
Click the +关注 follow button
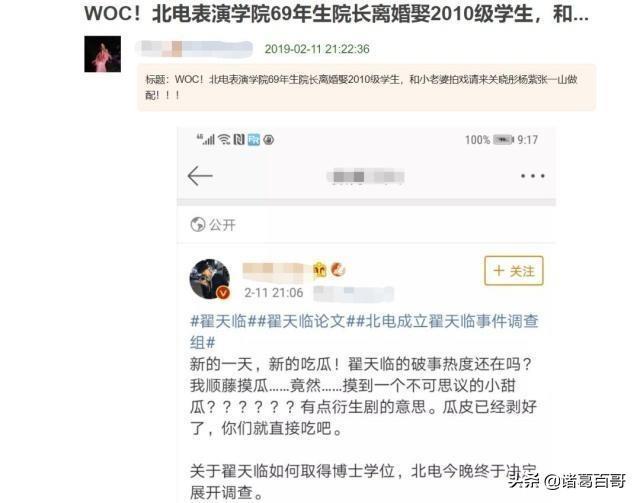514,271
